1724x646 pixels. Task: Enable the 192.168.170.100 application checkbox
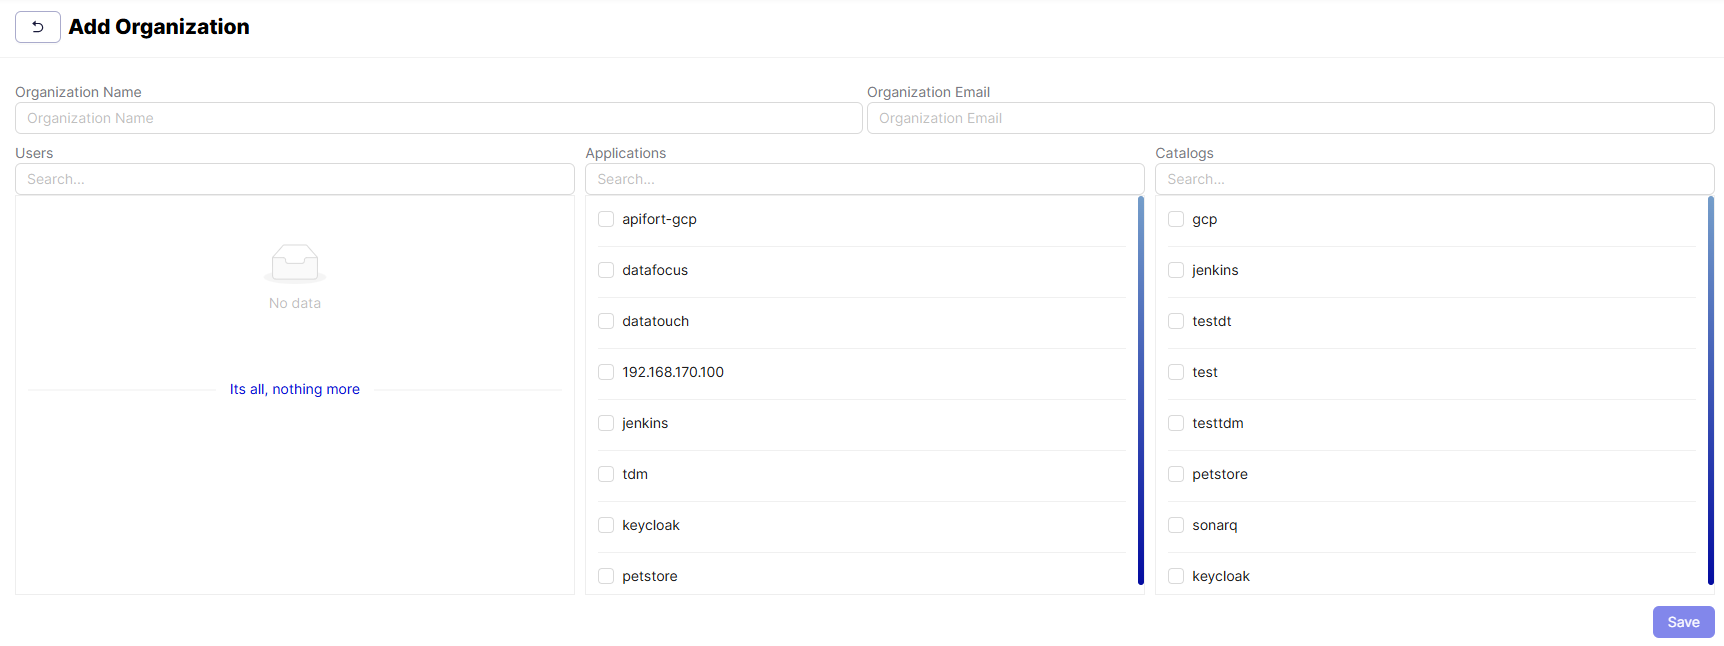(x=606, y=372)
